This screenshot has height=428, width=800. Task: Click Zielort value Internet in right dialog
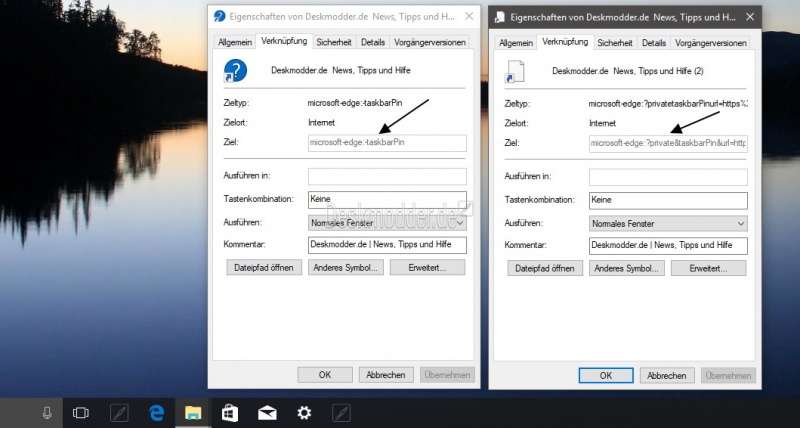[603, 123]
